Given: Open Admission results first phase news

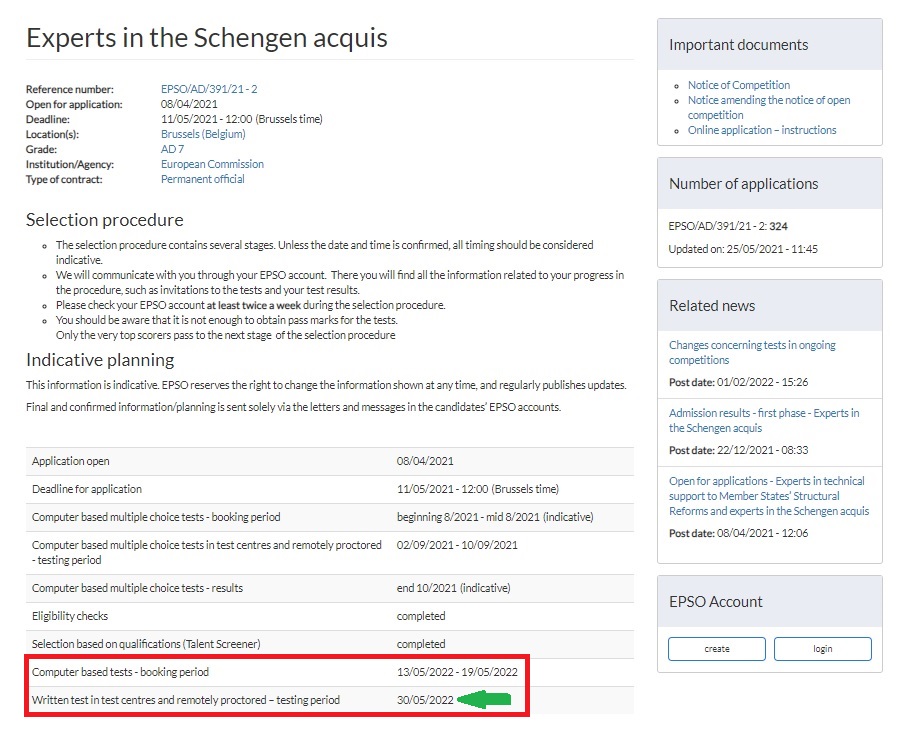Looking at the screenshot, I should click(763, 420).
